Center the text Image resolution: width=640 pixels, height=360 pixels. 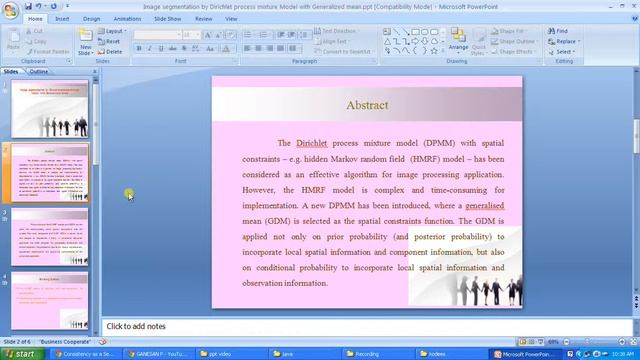tap(258, 49)
